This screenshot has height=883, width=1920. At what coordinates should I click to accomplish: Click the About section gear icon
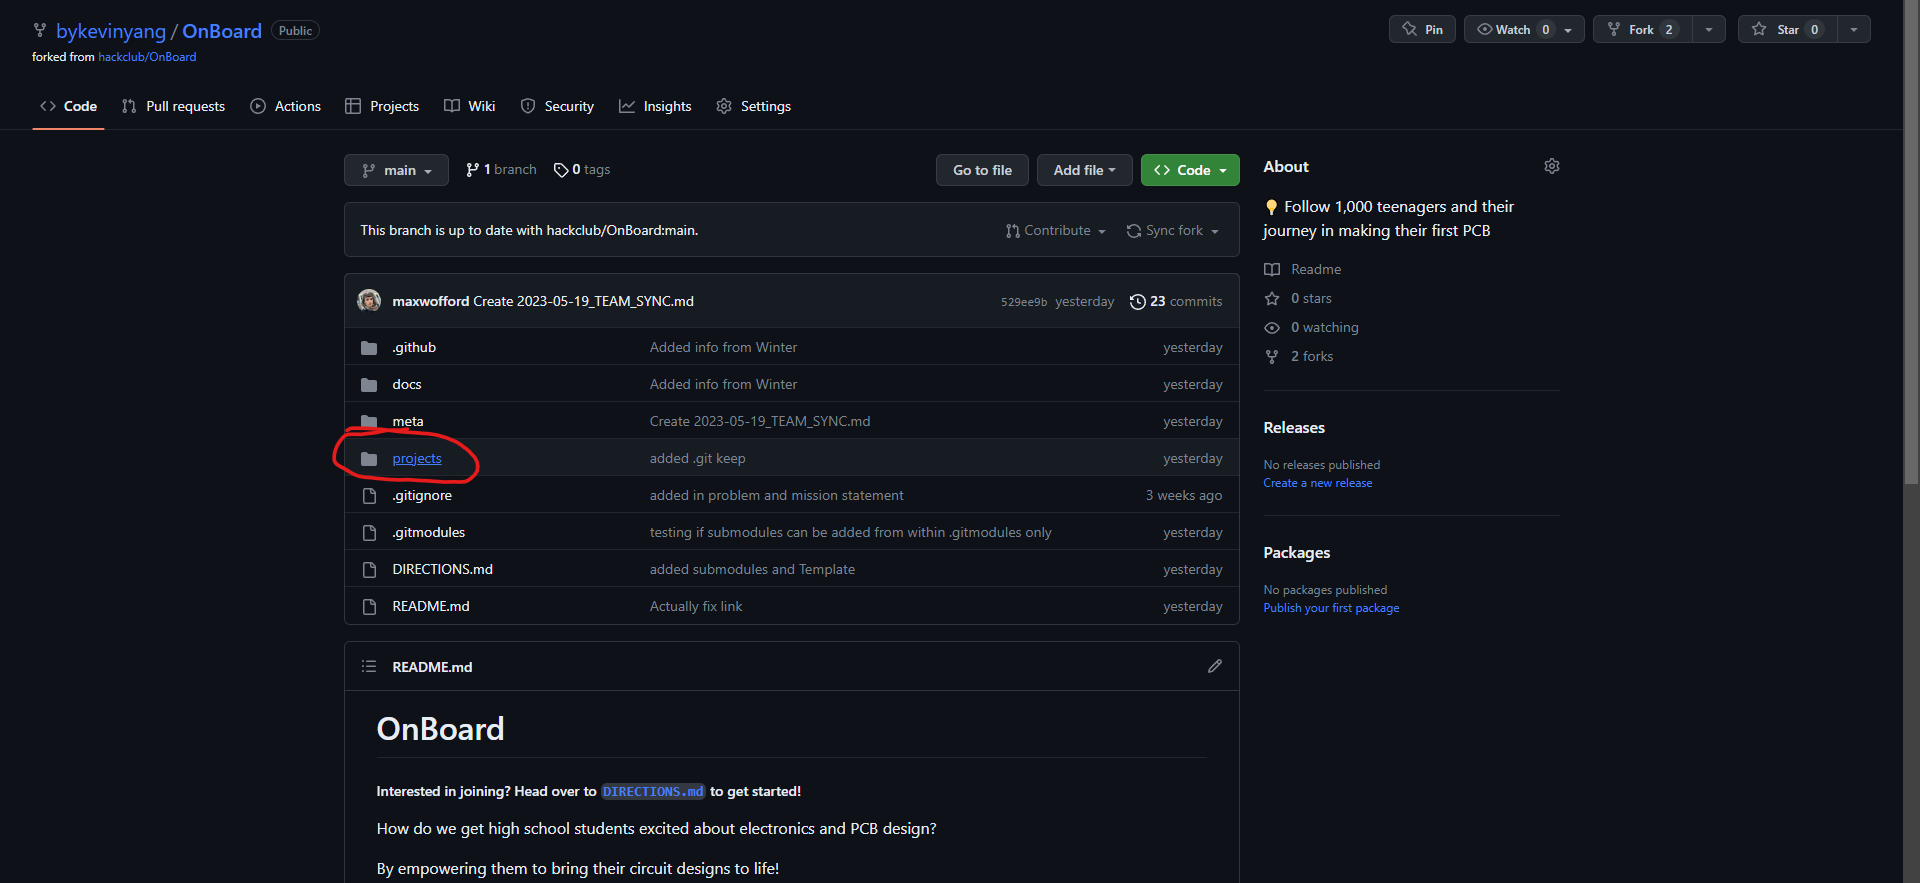coord(1551,166)
